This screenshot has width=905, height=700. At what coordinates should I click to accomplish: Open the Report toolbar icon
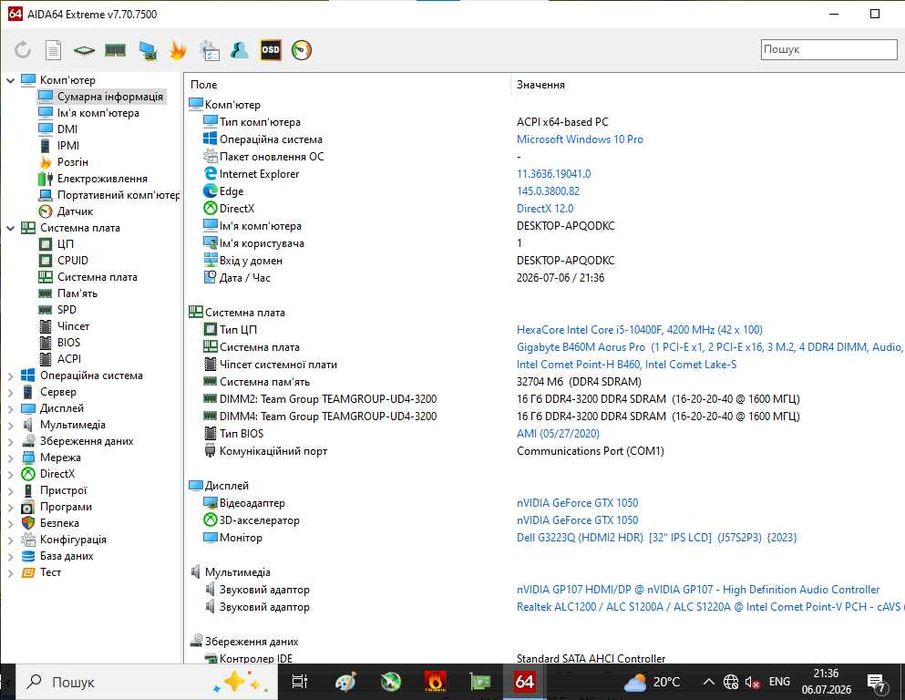53,50
